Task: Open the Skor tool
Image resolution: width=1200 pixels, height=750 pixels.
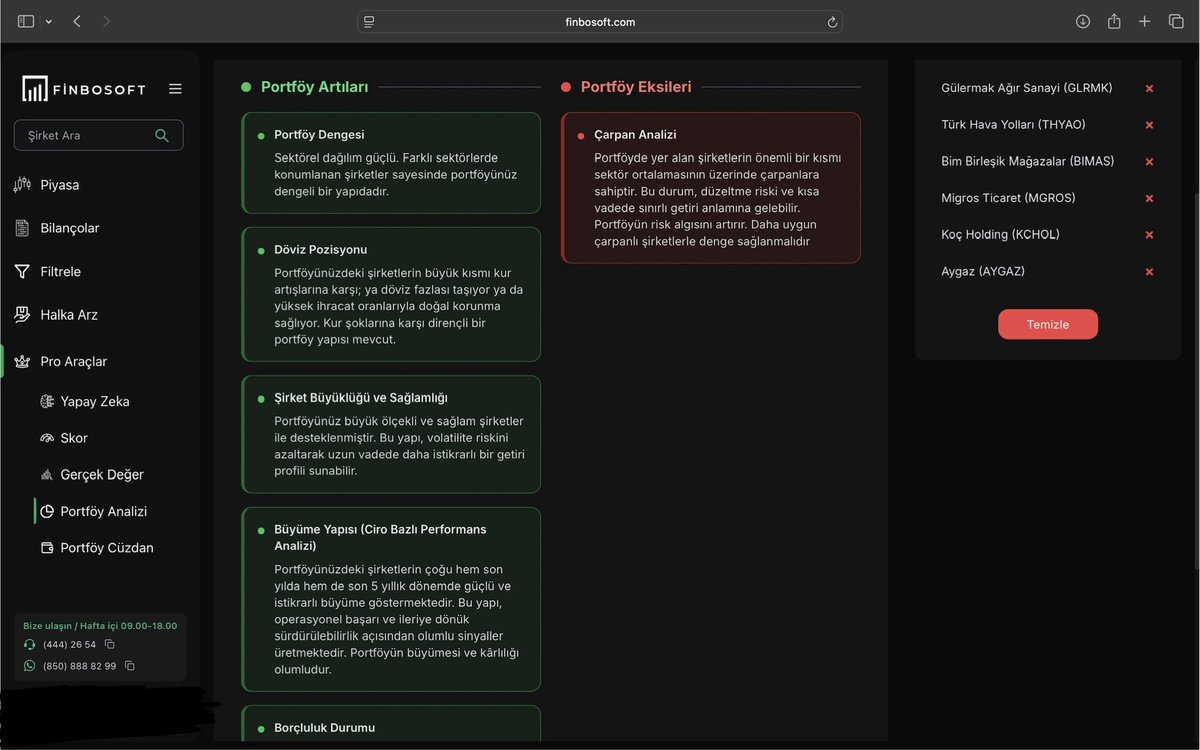Action: point(74,438)
